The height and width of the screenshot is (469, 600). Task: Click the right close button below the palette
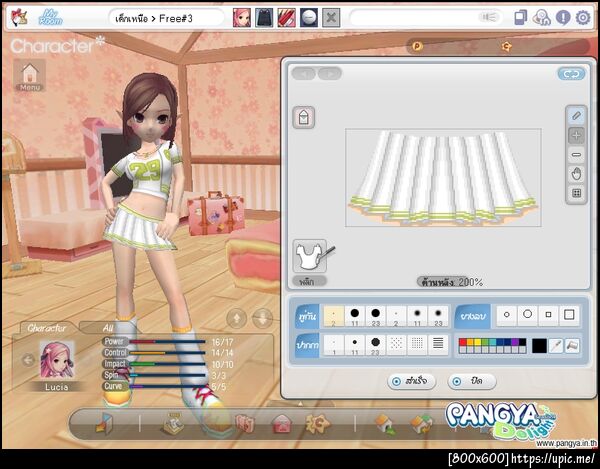pyautogui.click(x=471, y=381)
